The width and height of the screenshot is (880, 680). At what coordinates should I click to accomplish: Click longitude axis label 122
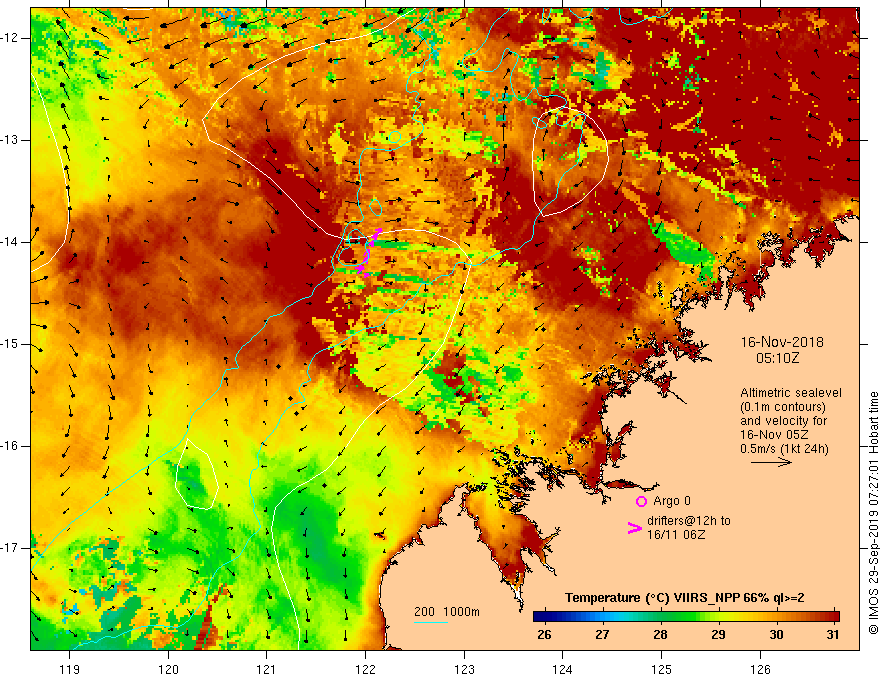[x=365, y=669]
